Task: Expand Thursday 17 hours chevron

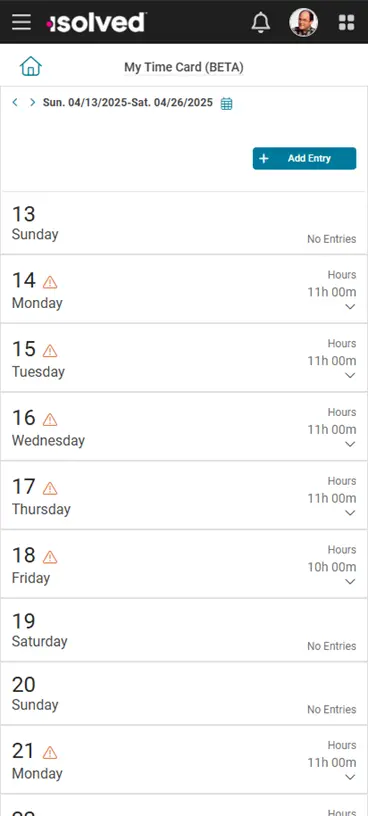Action: tap(350, 513)
